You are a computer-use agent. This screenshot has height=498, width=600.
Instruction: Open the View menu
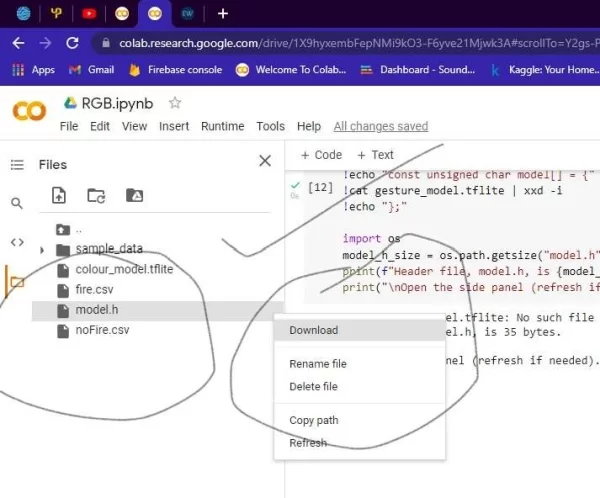[x=134, y=126]
